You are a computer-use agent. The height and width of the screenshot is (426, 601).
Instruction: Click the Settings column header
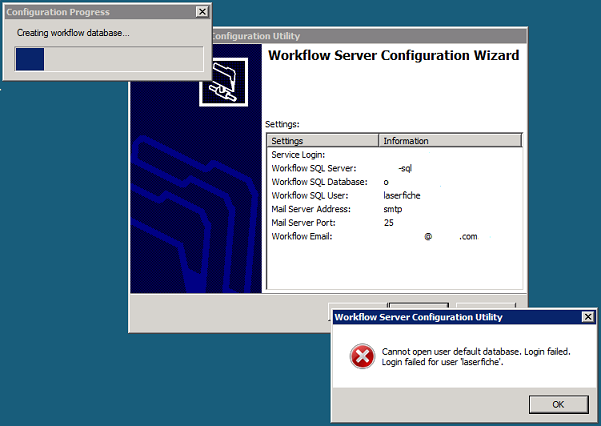point(323,141)
